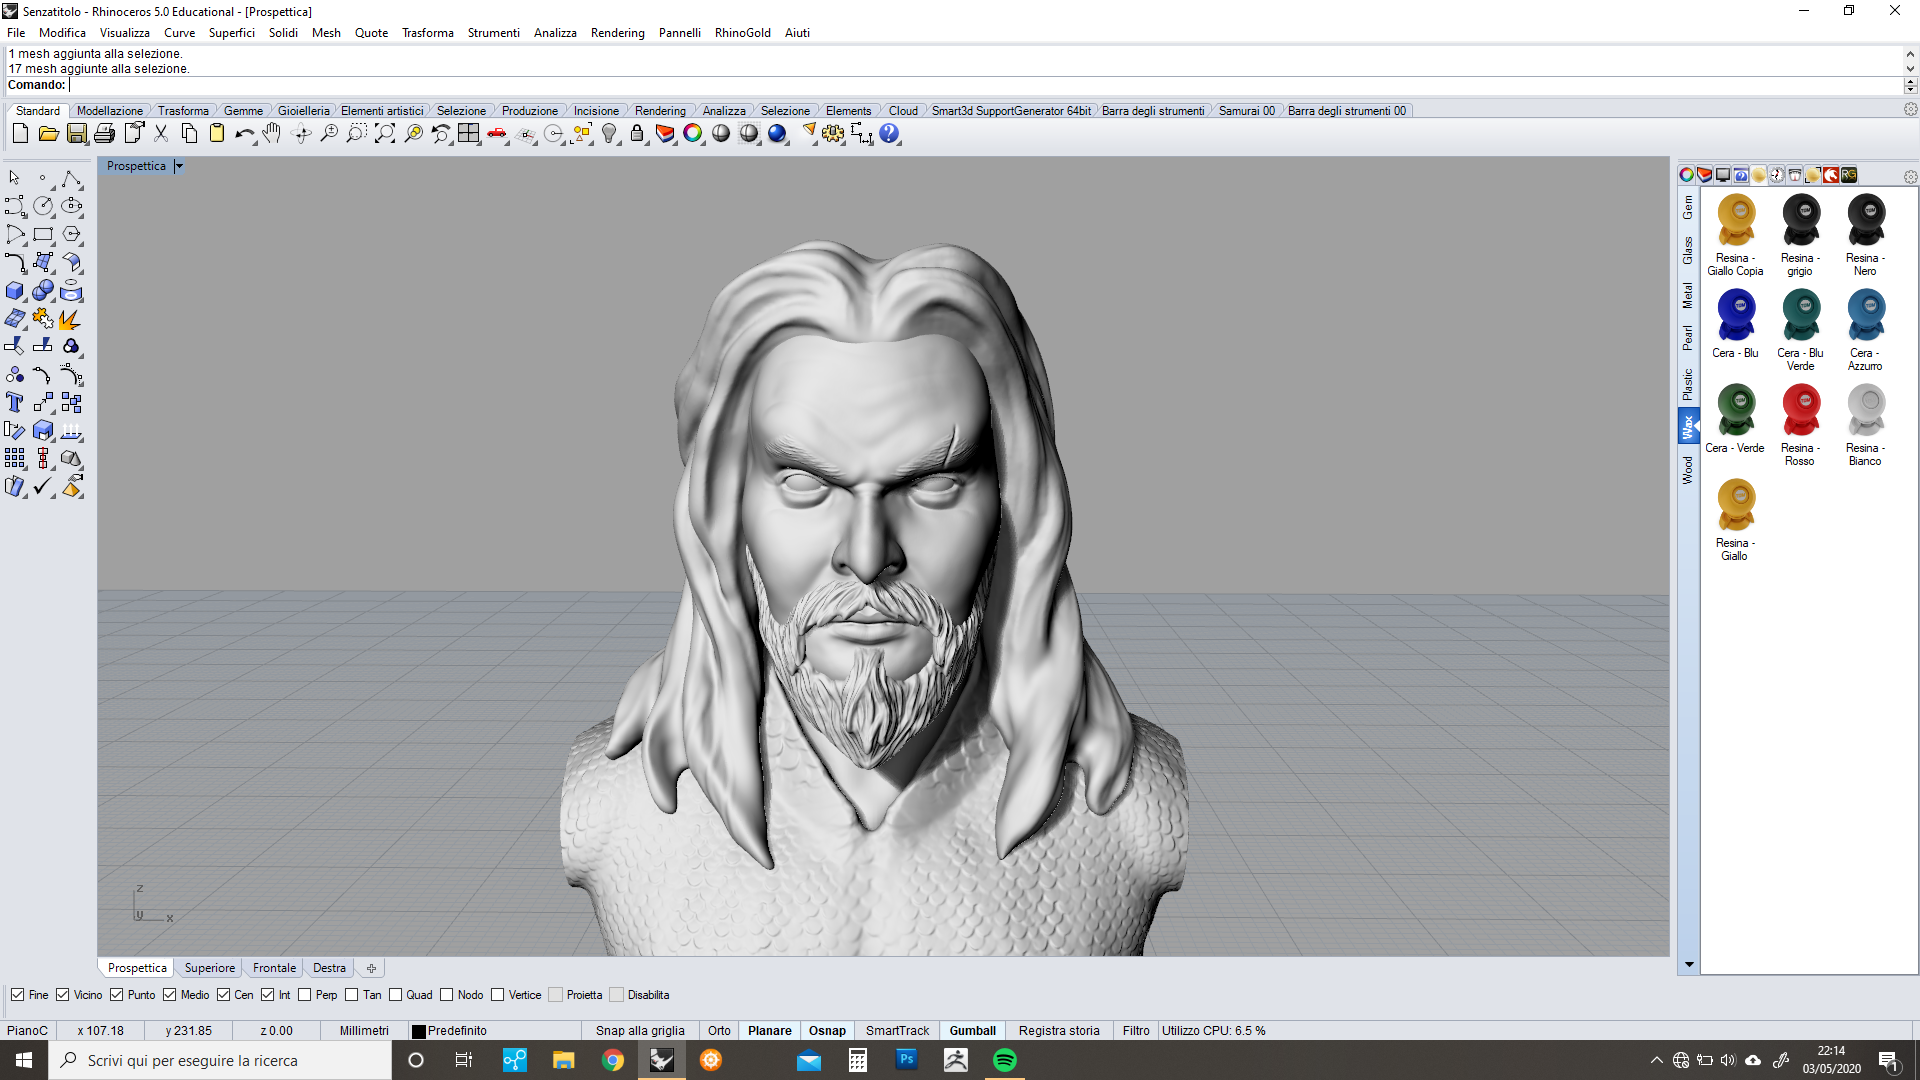Click the four-viewport layout icon

point(469,134)
